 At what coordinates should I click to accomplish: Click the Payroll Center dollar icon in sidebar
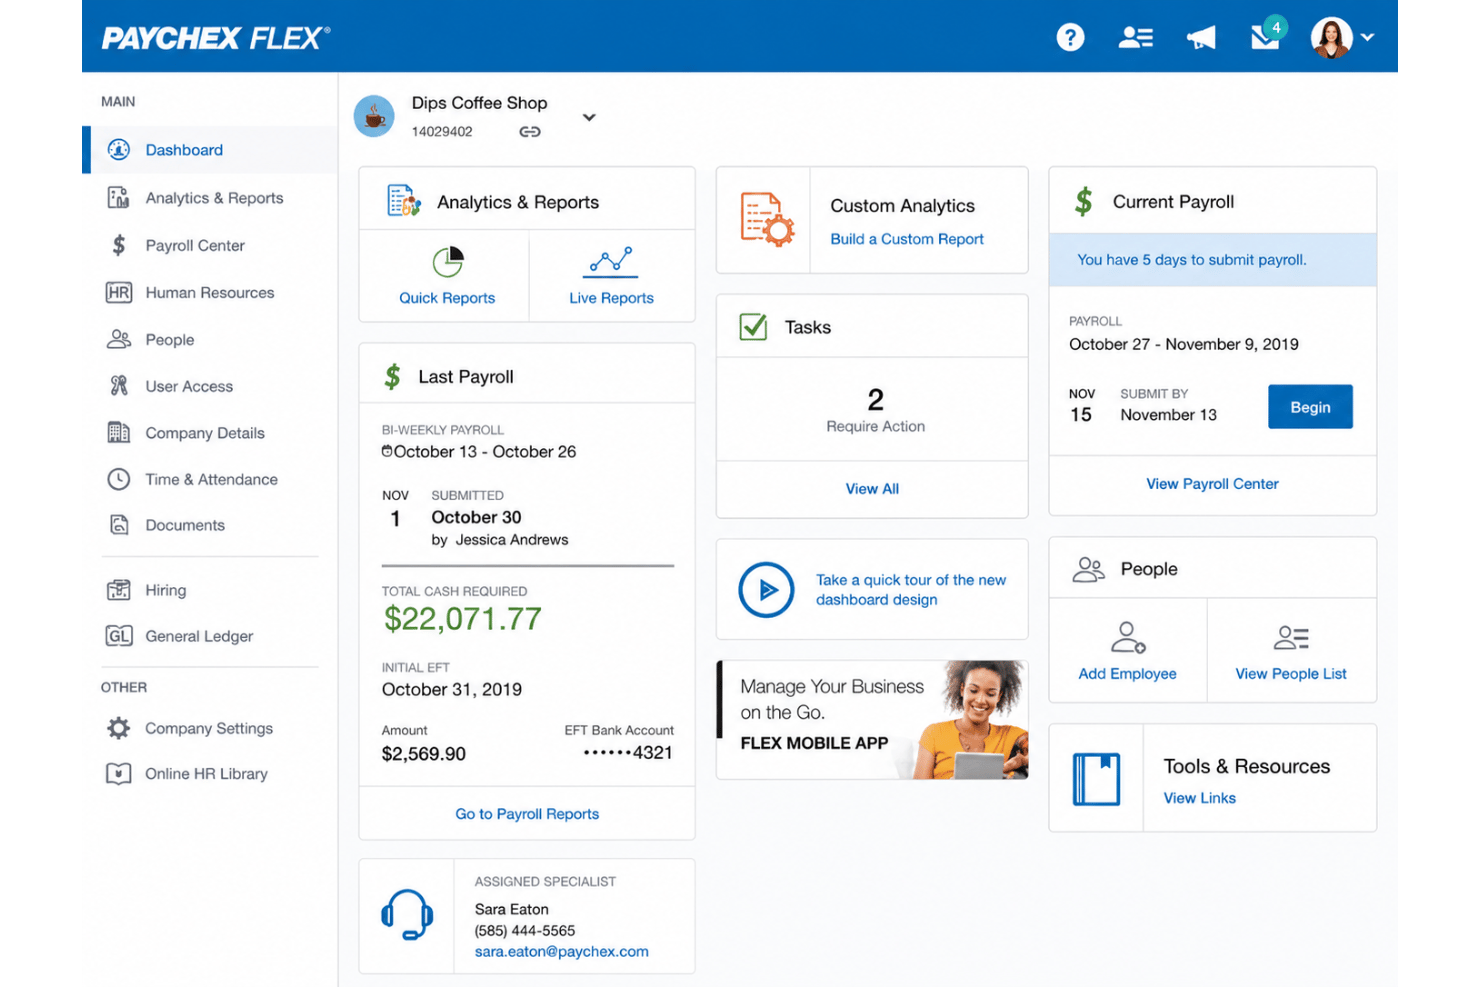coord(119,245)
